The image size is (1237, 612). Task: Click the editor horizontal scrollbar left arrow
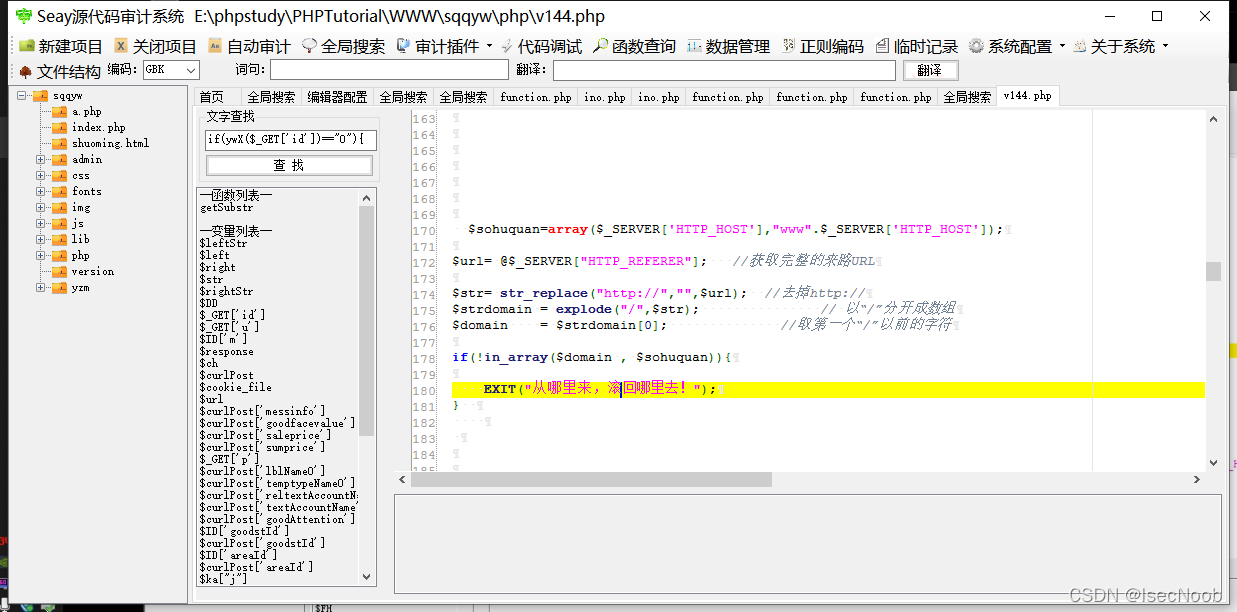(x=403, y=480)
